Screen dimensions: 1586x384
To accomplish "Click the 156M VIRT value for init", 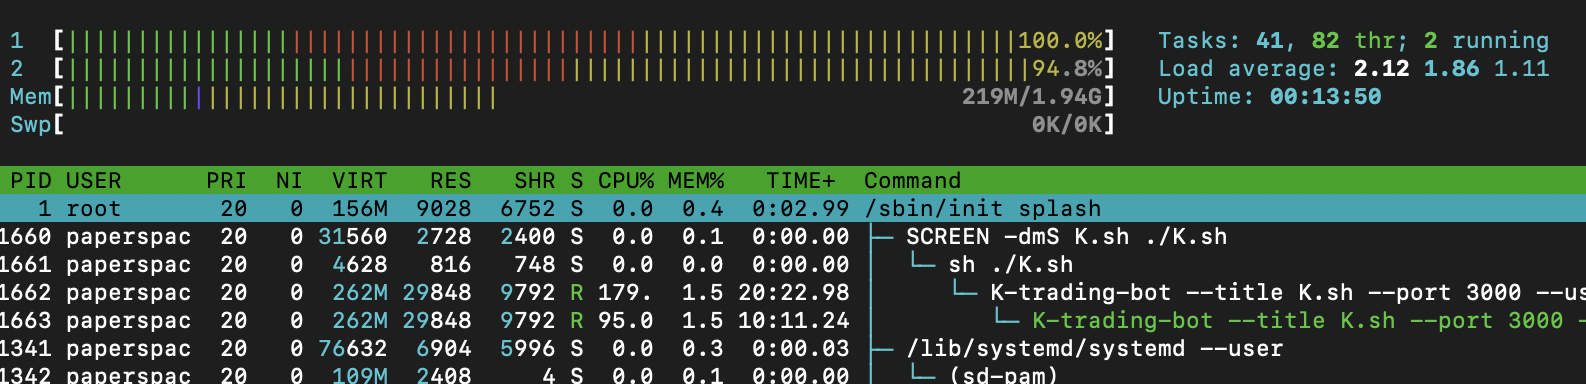I will point(359,209).
